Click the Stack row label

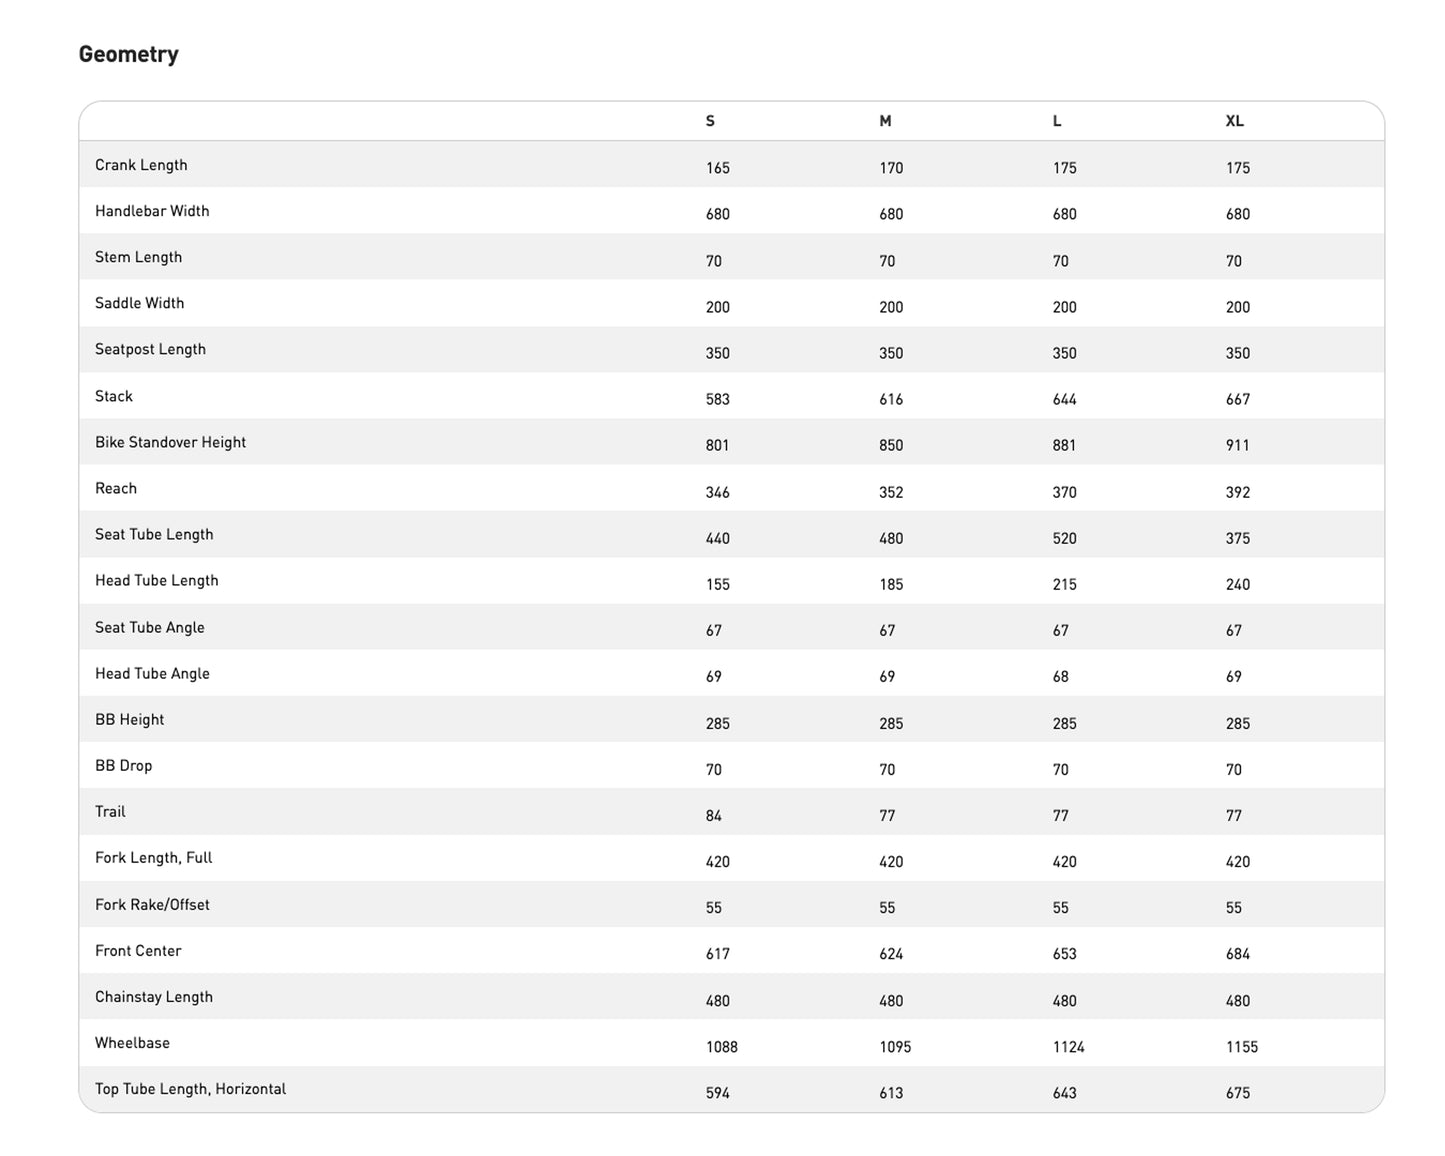click(114, 396)
